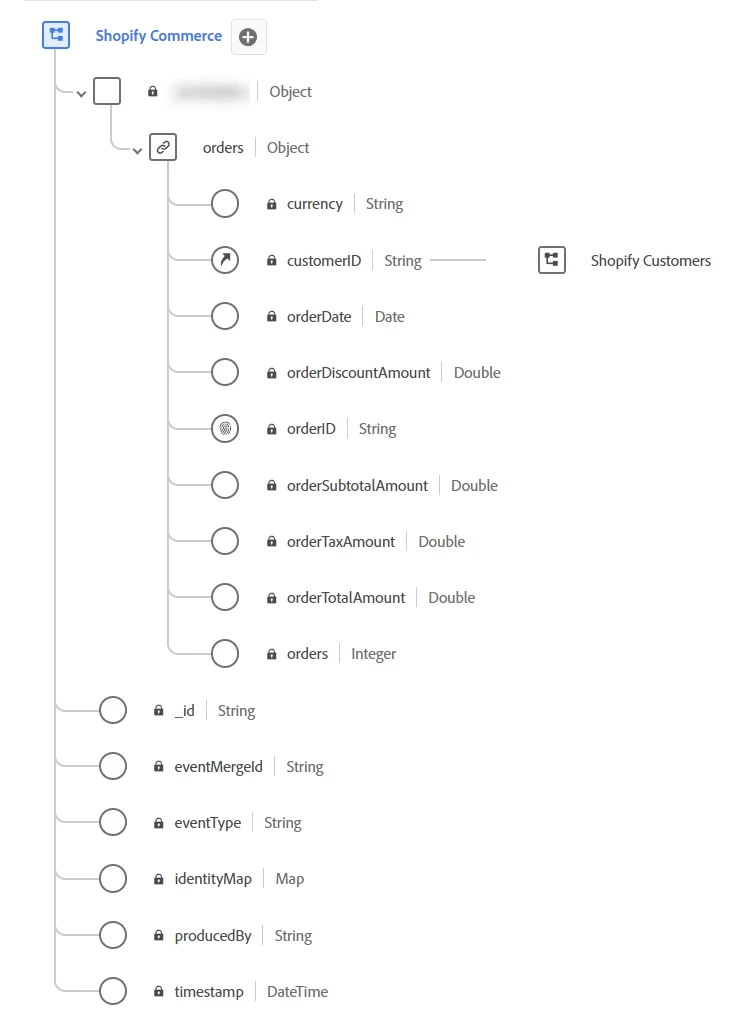Click the Double type of orderTaxAmount
This screenshot has height=1028, width=756.
(x=442, y=542)
